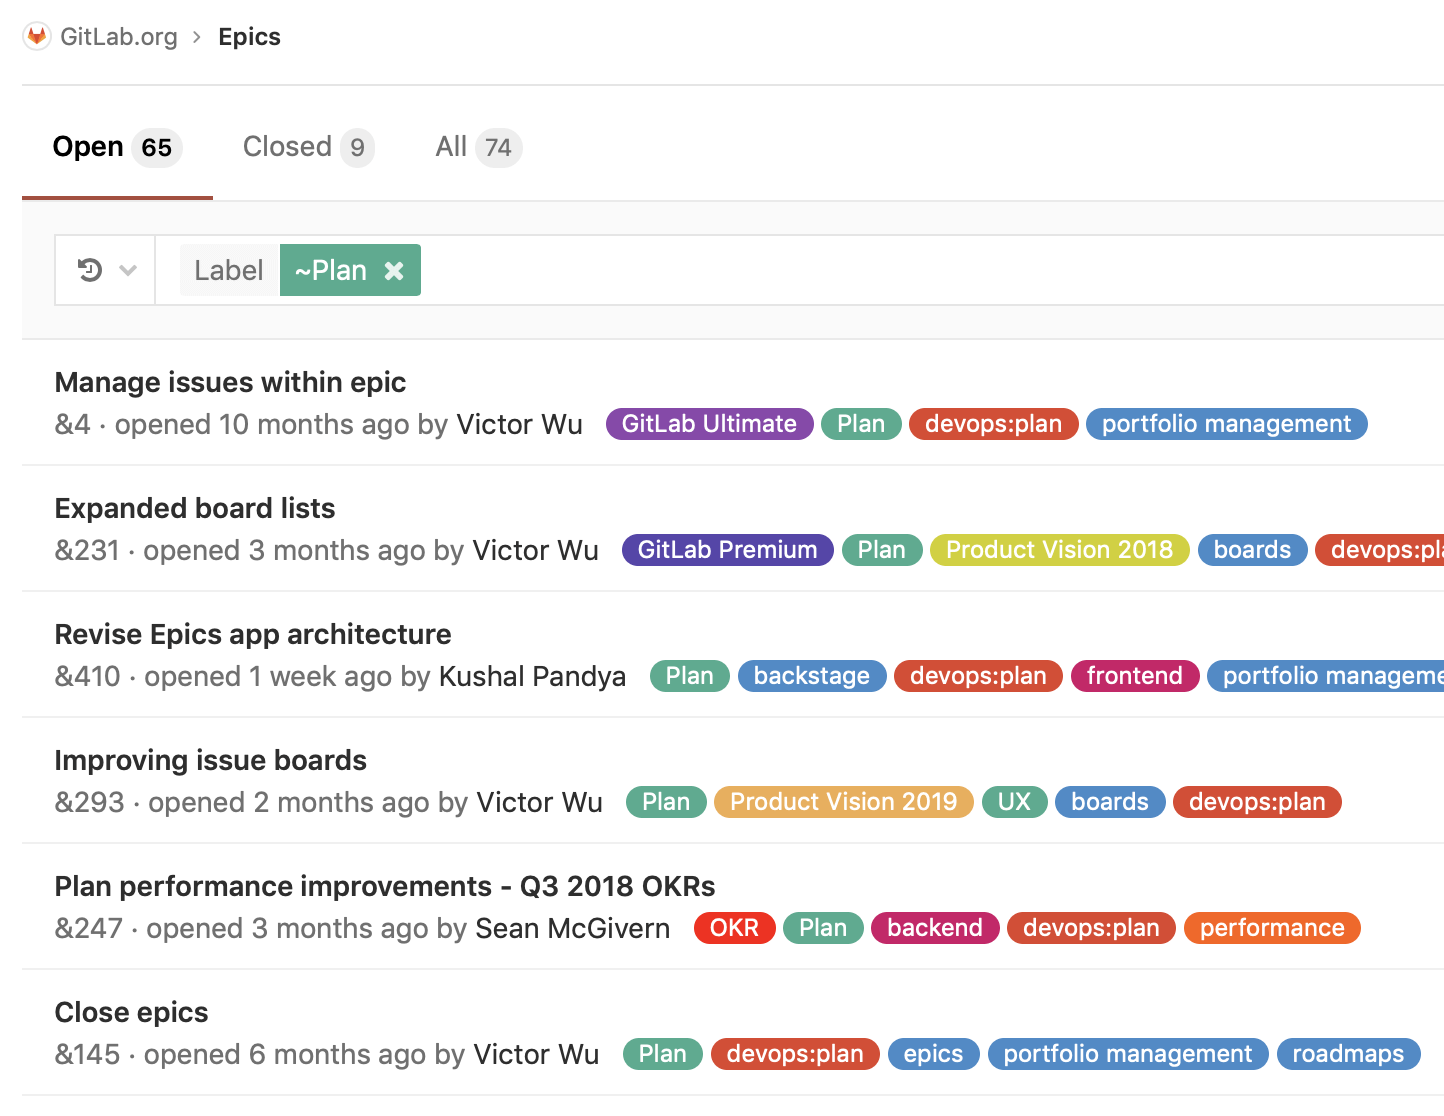Click the empty search filter input area

[900, 270]
